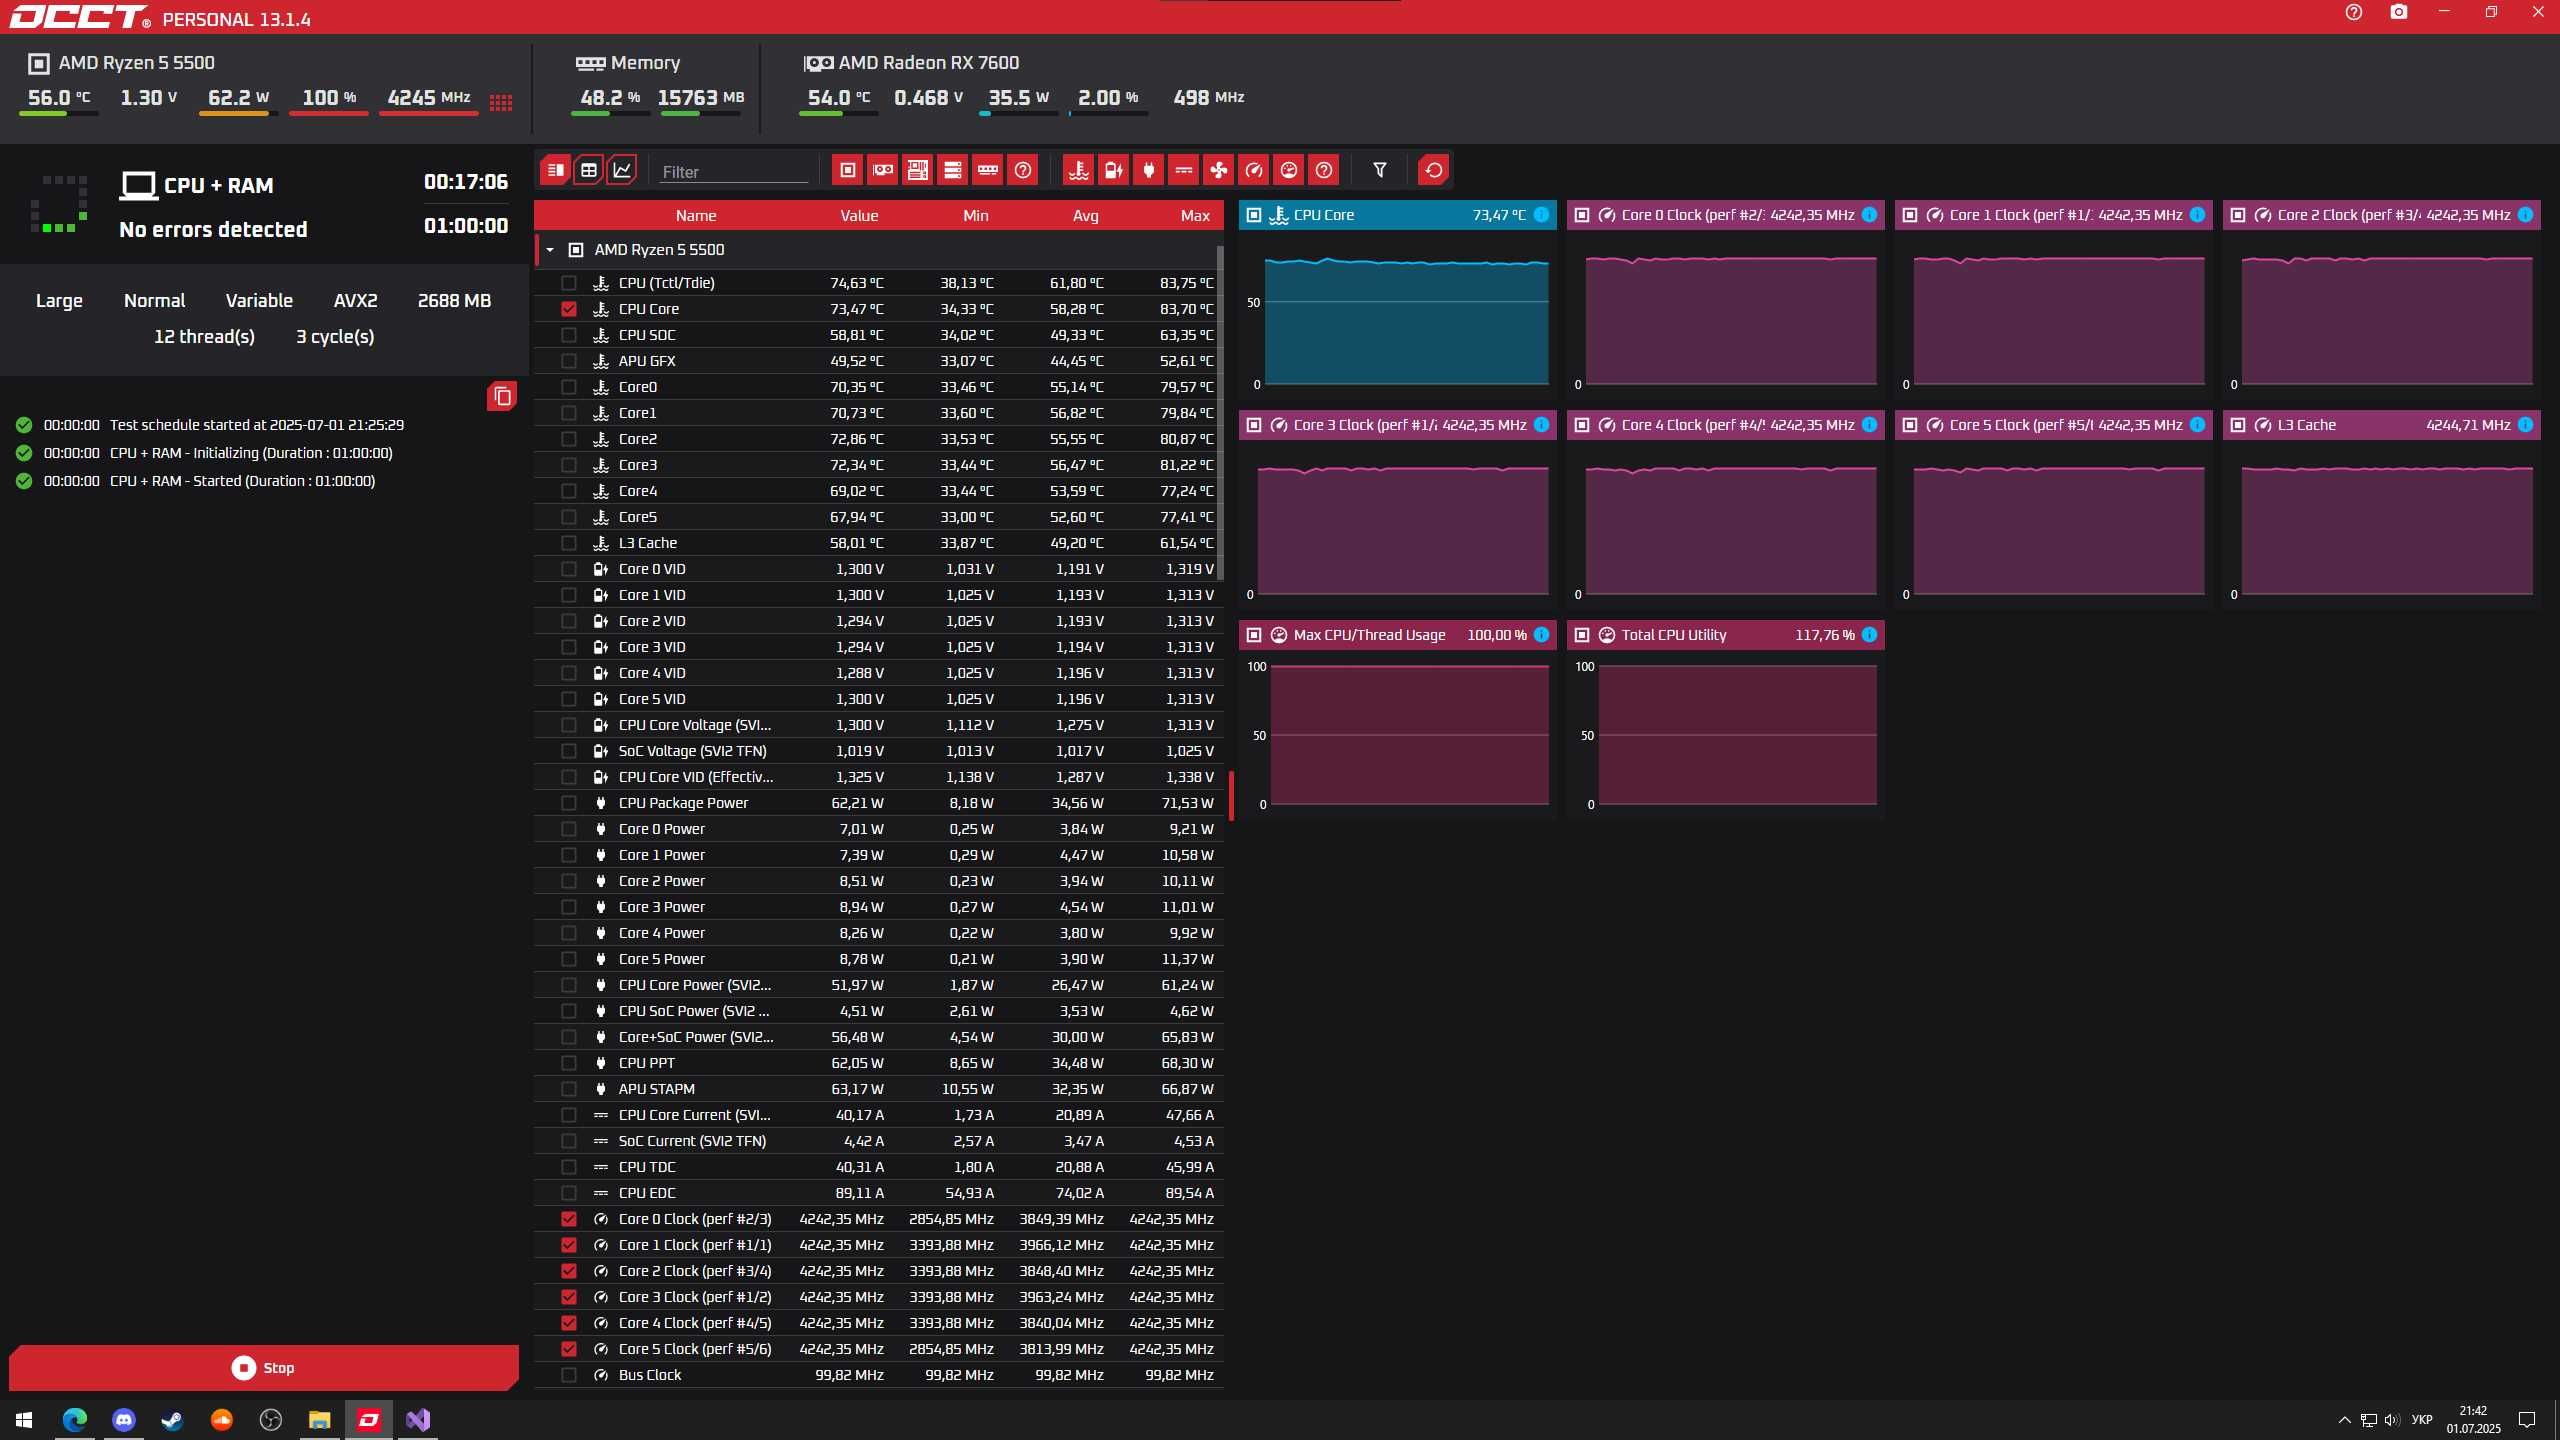Open File Explorer from the taskbar
The height and width of the screenshot is (1440, 2560).
tap(320, 1420)
